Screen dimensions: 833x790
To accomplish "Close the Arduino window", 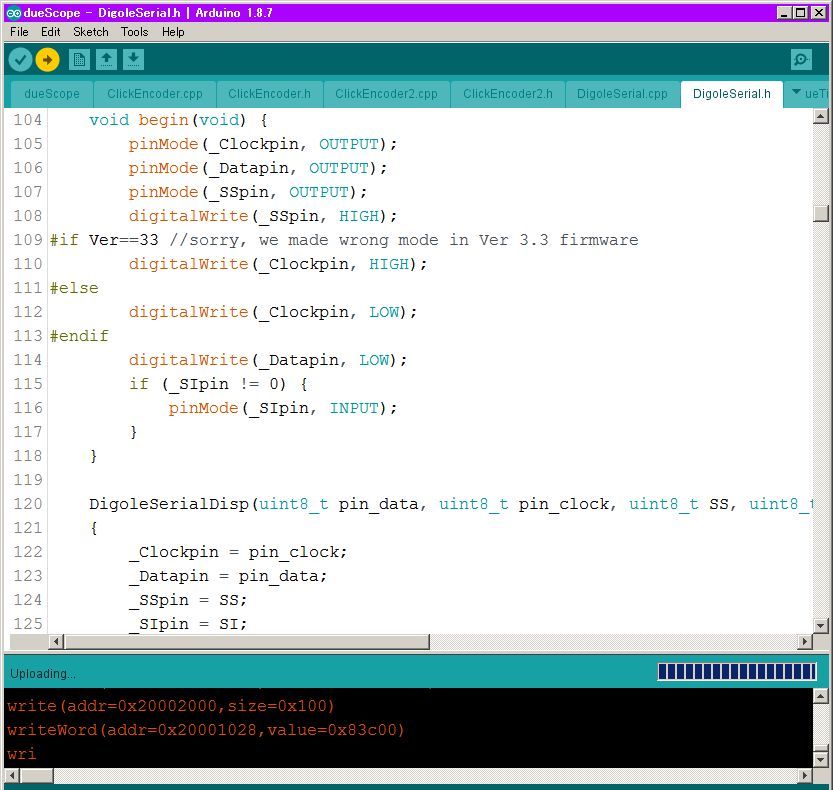I will (x=819, y=13).
